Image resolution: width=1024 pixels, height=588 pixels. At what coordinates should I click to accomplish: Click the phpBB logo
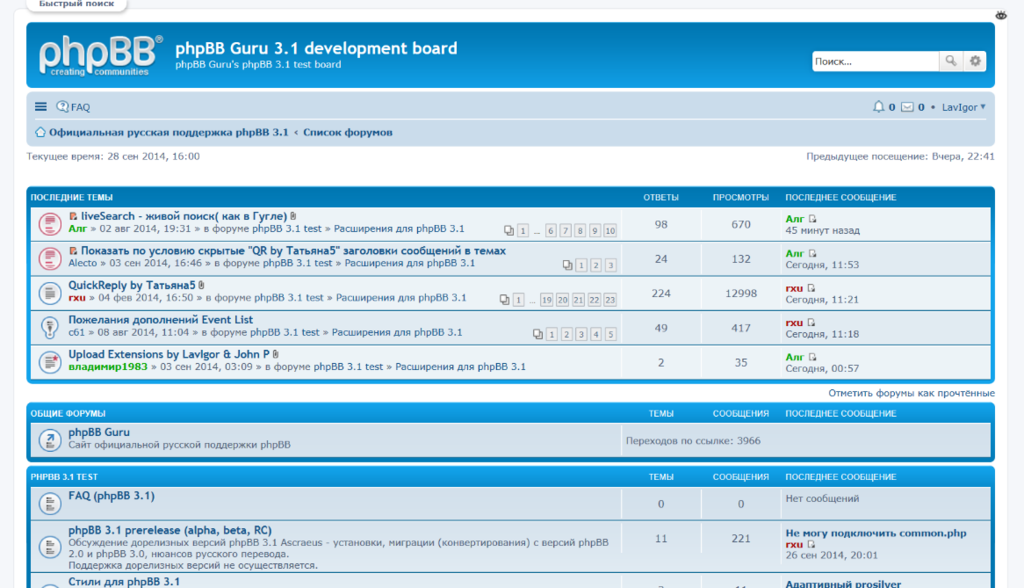[x=100, y=55]
